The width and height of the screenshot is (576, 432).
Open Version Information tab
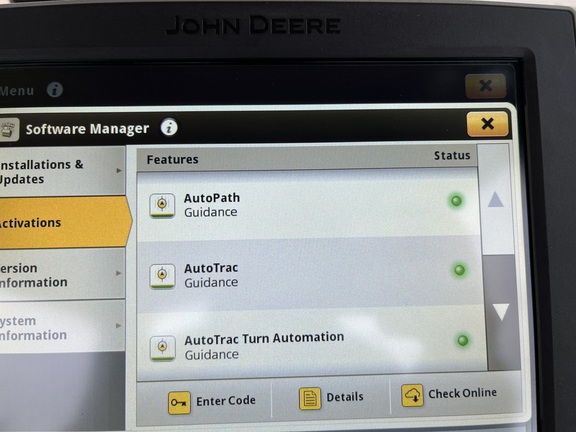(62, 274)
